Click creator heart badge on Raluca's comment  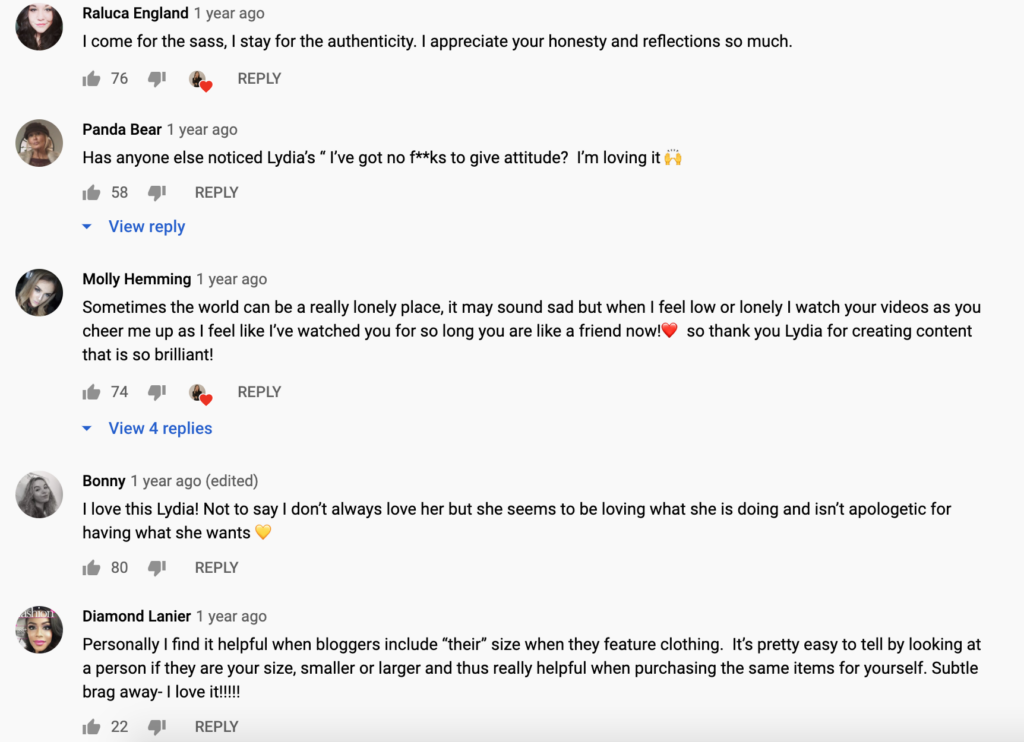coord(200,80)
